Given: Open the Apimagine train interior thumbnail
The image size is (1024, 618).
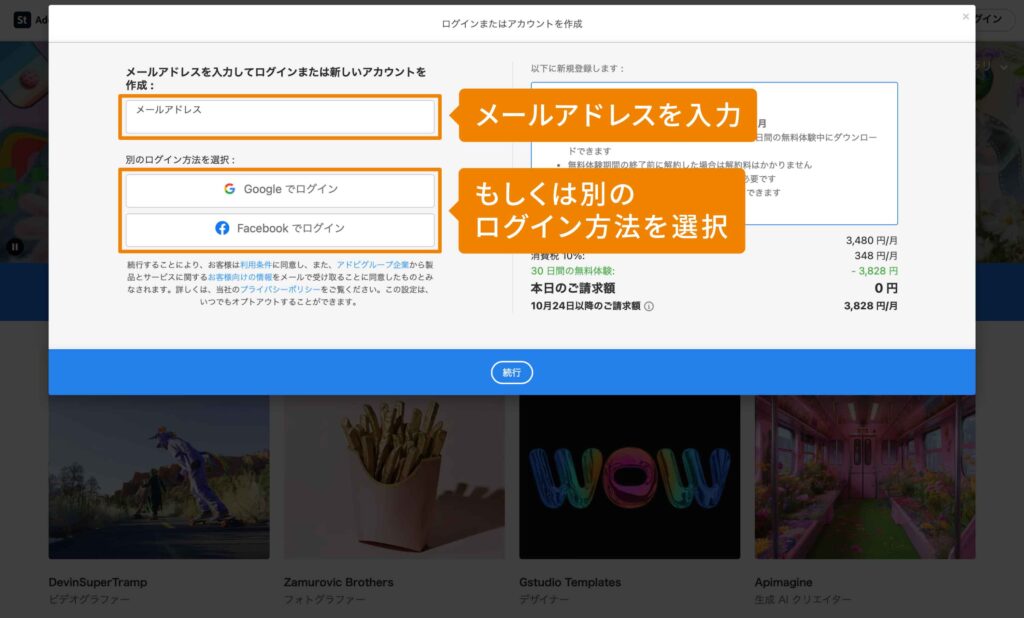Looking at the screenshot, I should coord(865,477).
